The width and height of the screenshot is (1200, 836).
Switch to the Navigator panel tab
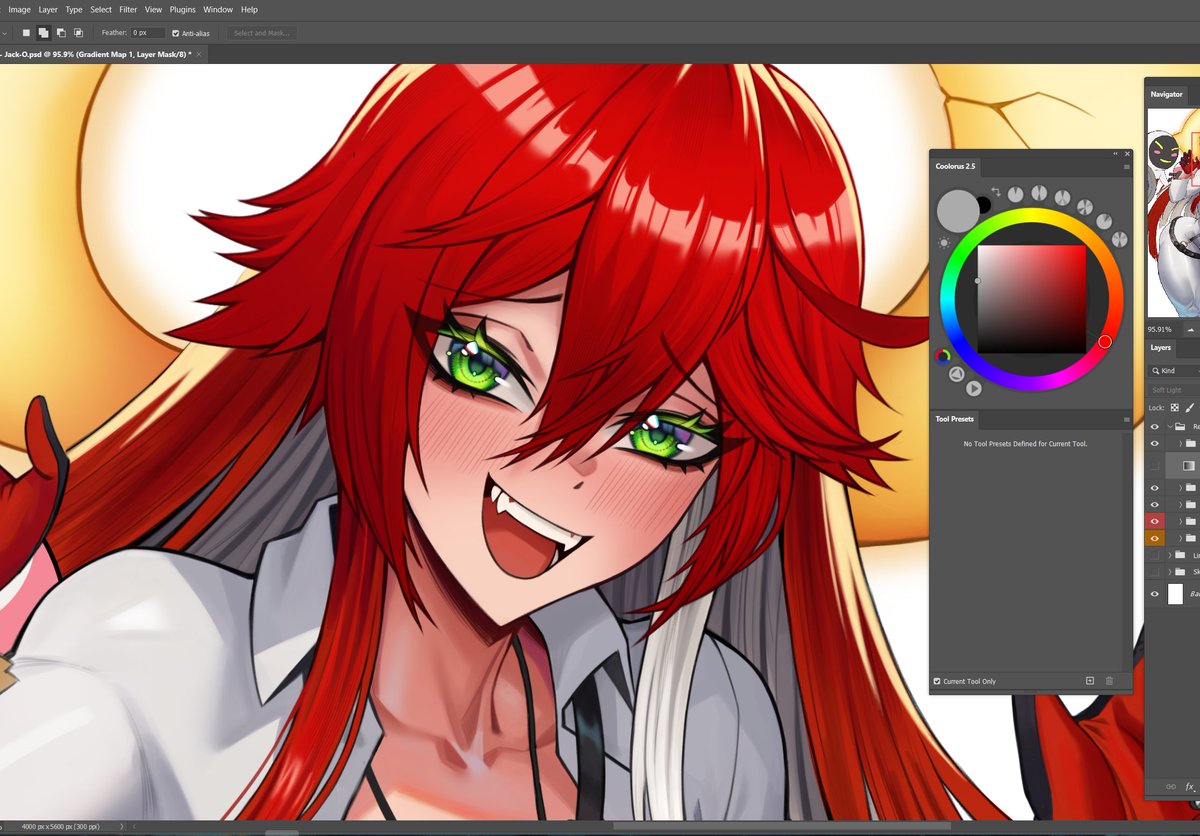[1166, 94]
